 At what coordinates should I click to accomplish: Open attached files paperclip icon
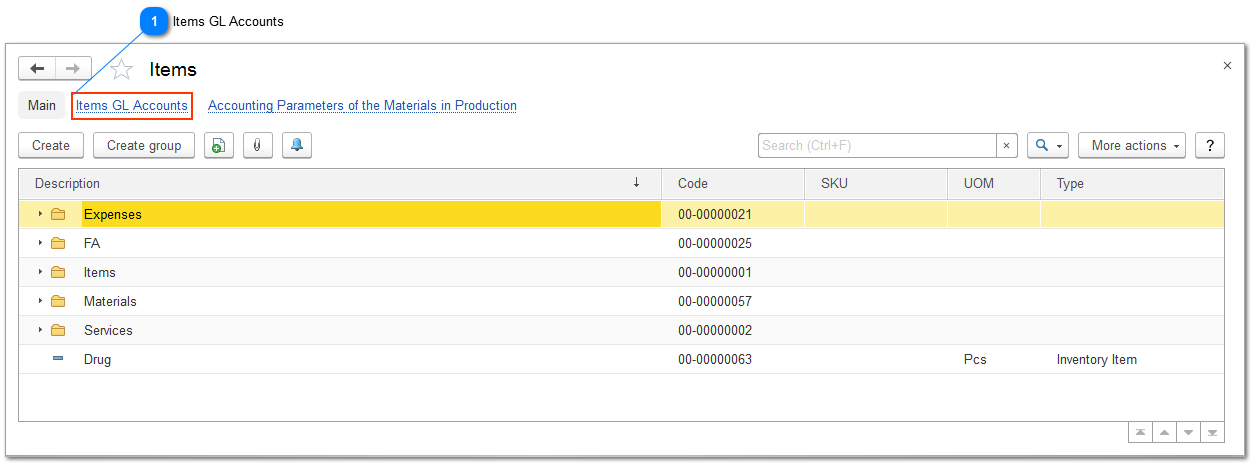click(x=257, y=146)
